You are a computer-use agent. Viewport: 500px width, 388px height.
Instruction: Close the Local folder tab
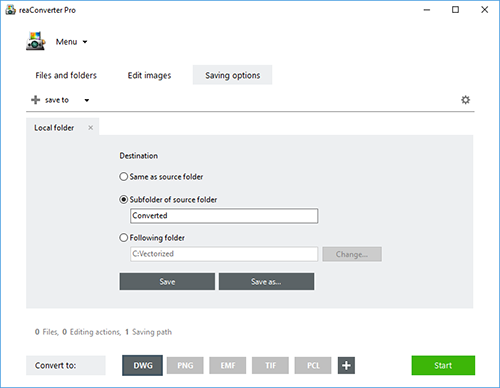pos(90,128)
